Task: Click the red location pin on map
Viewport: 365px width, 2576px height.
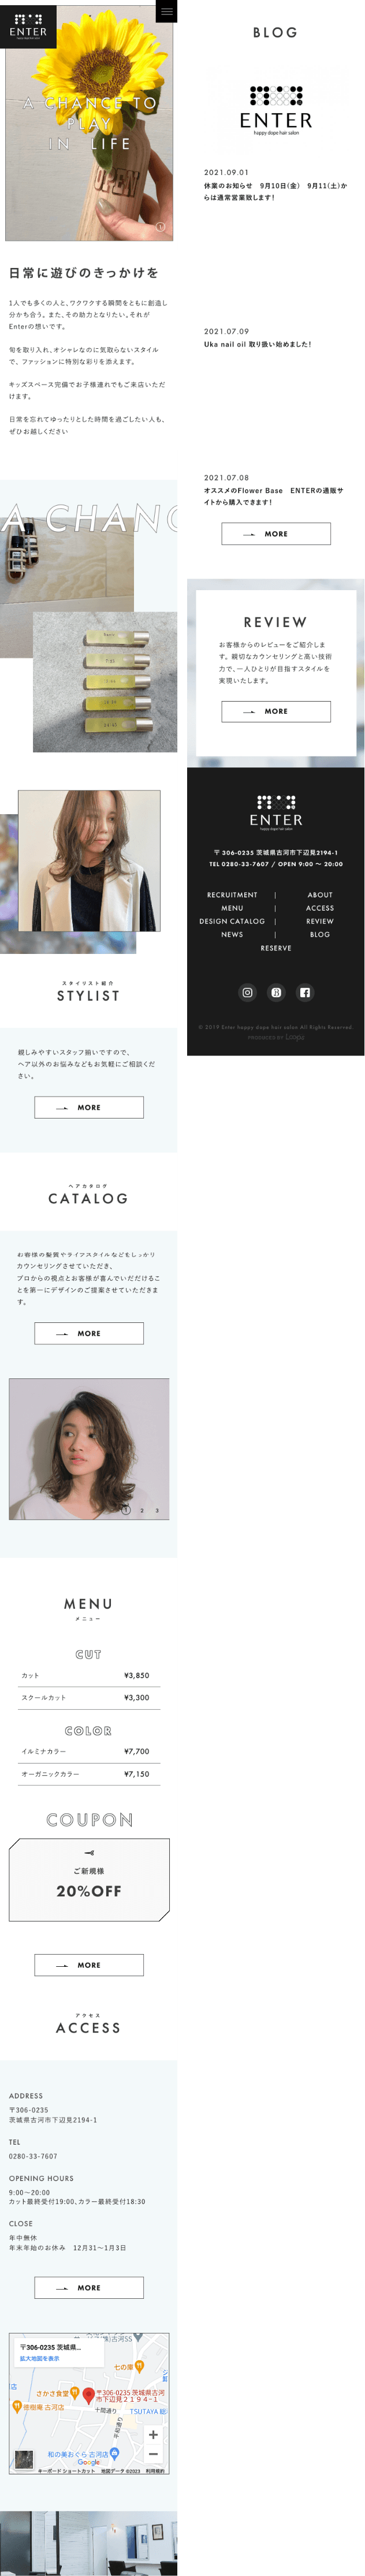Action: click(88, 2395)
